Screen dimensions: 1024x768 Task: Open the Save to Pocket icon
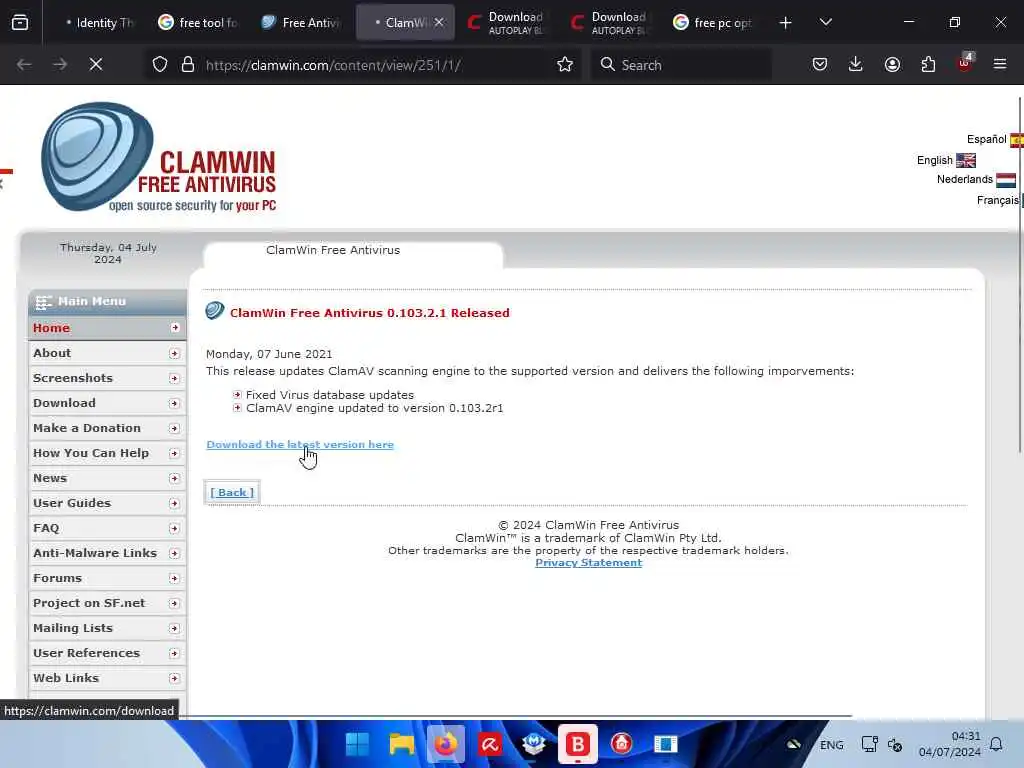coord(820,64)
